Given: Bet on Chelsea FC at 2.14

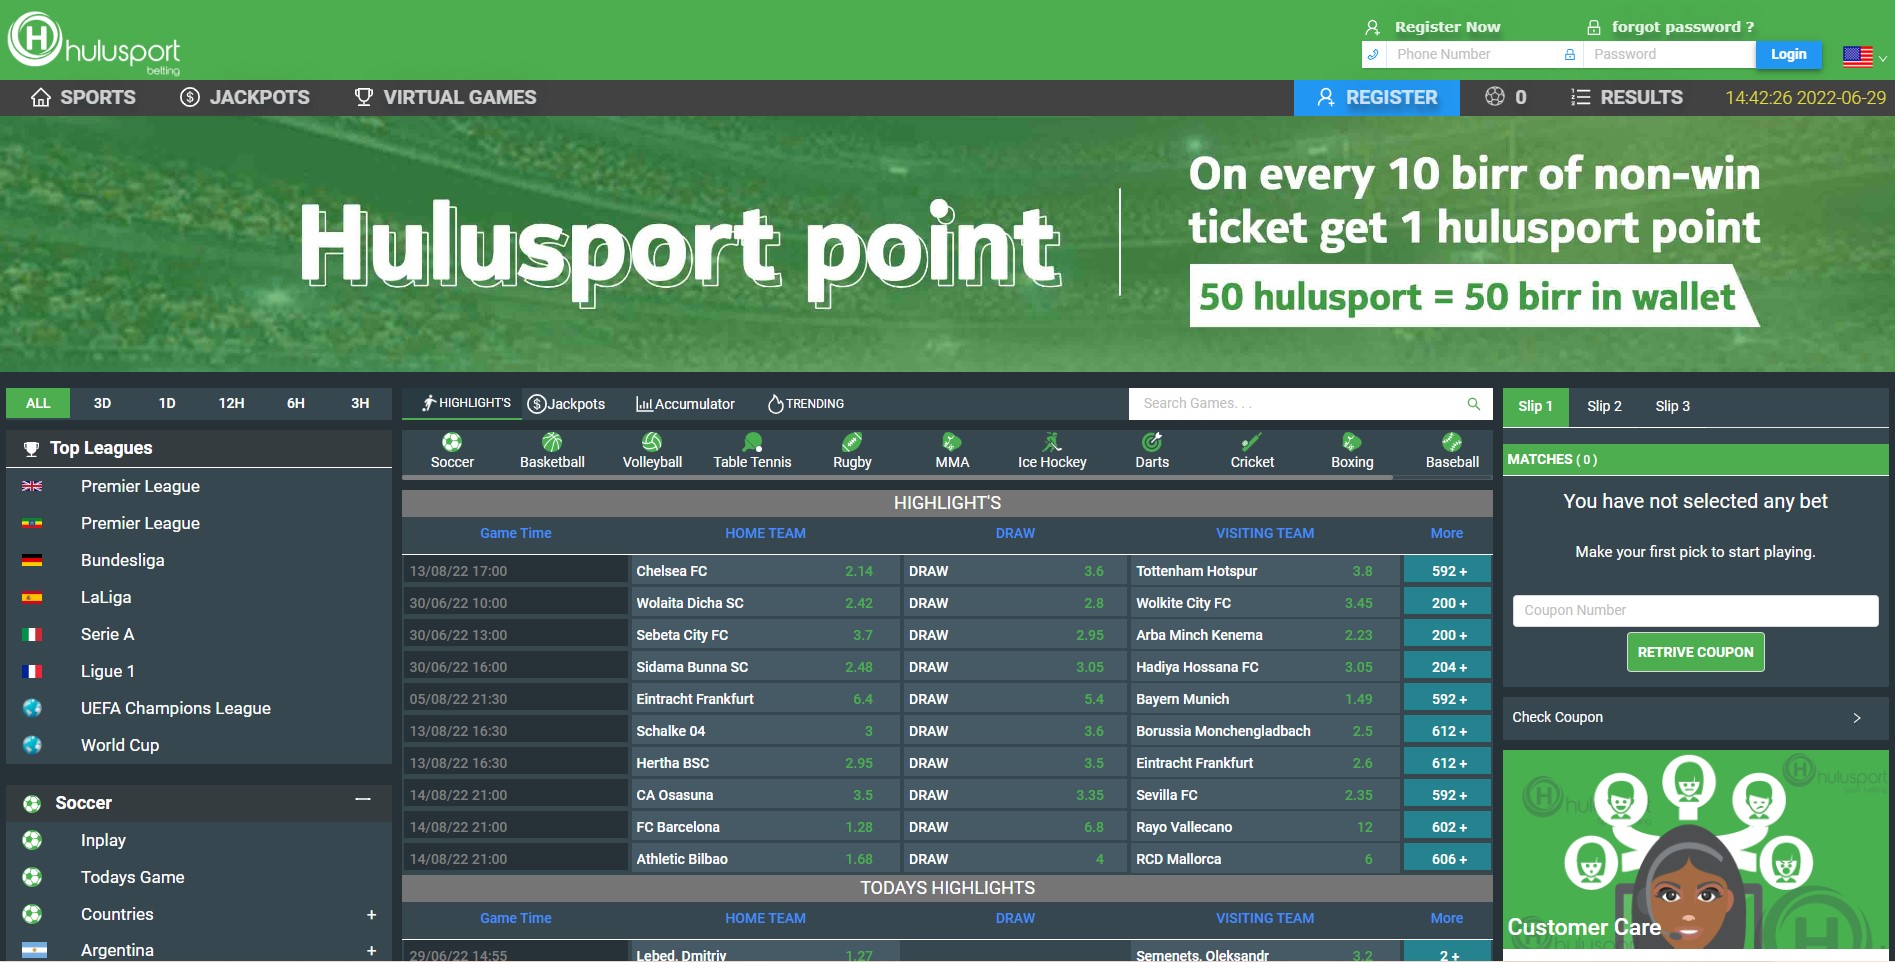Looking at the screenshot, I should click(x=765, y=571).
